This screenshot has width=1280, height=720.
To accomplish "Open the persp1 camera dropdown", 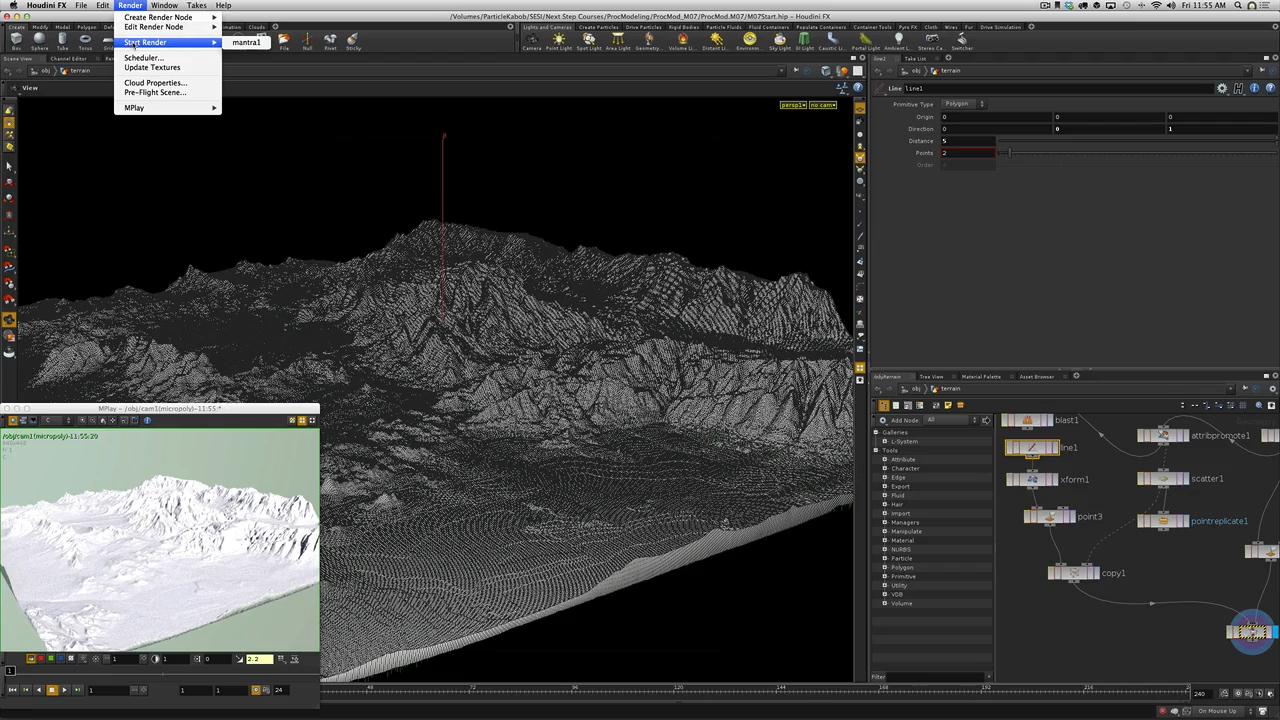I will 793,105.
